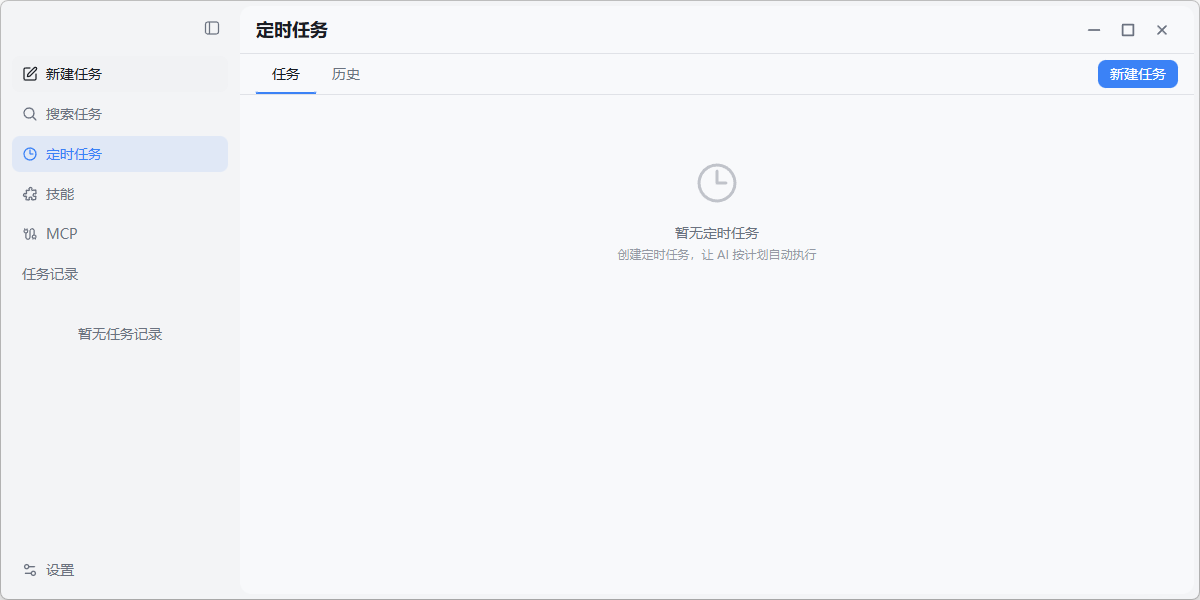The width and height of the screenshot is (1200, 600).
Task: Click the sliders icon beside 设置
Action: 30,570
